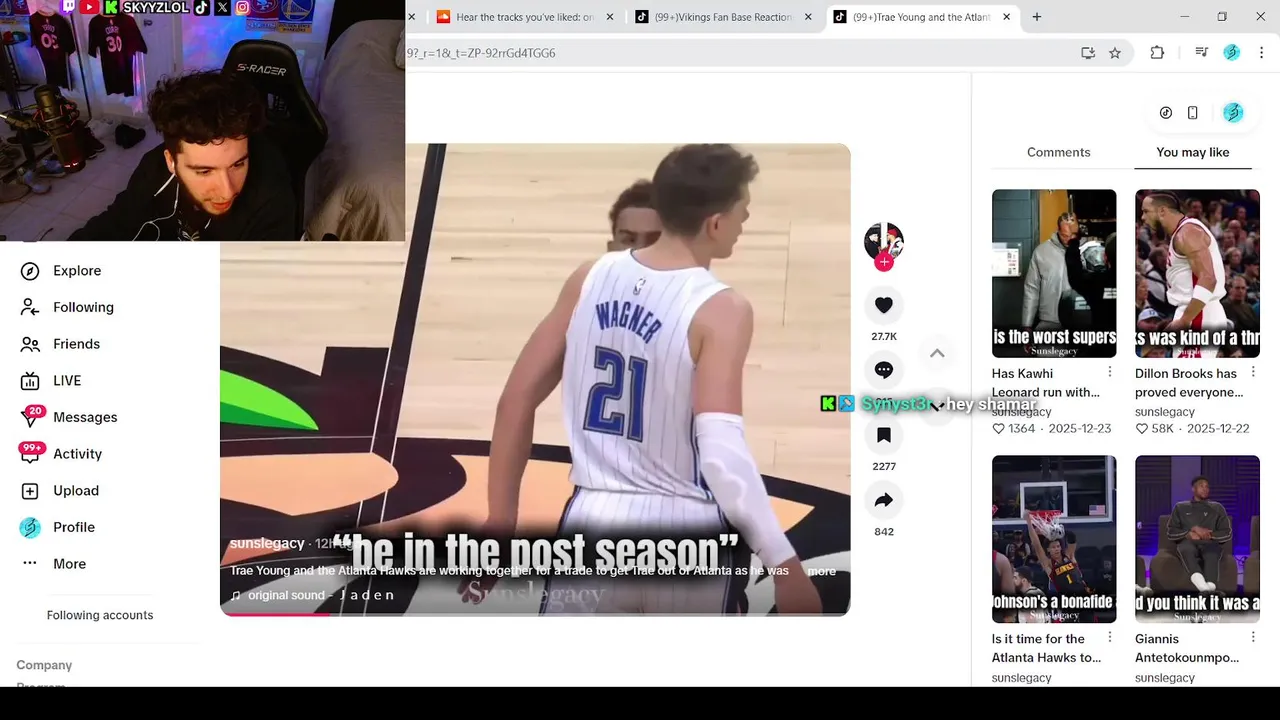Close the Hear the tracks tab
Image resolution: width=1280 pixels, height=720 pixels.
coord(610,17)
